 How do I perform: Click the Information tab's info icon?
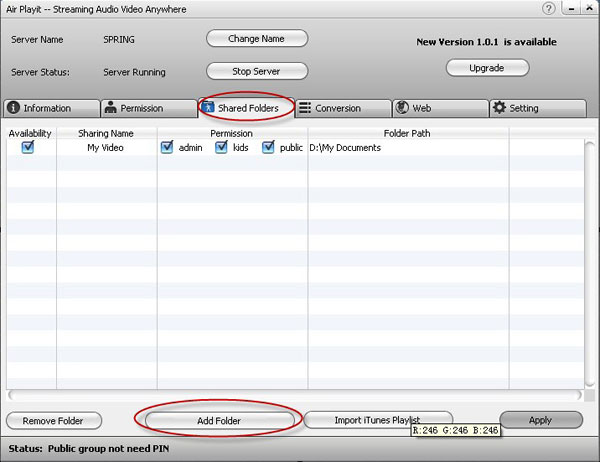click(x=13, y=108)
